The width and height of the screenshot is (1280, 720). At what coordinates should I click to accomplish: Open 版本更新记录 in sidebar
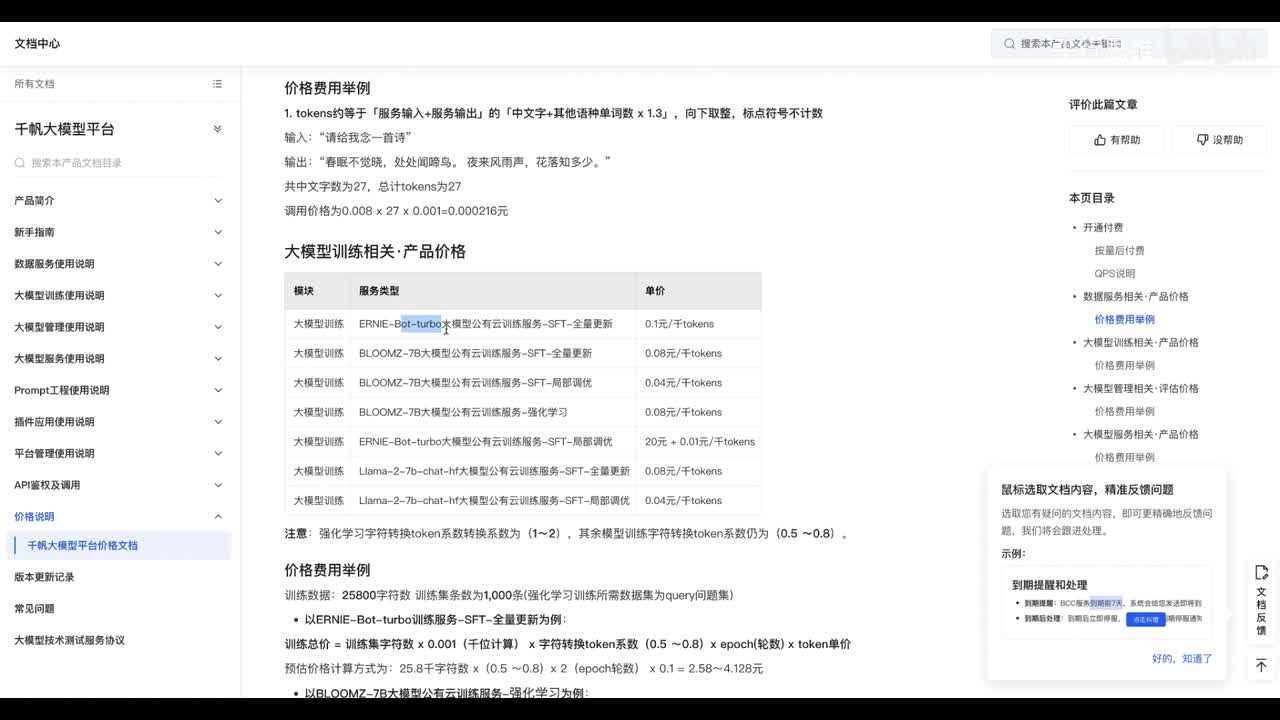coord(44,577)
